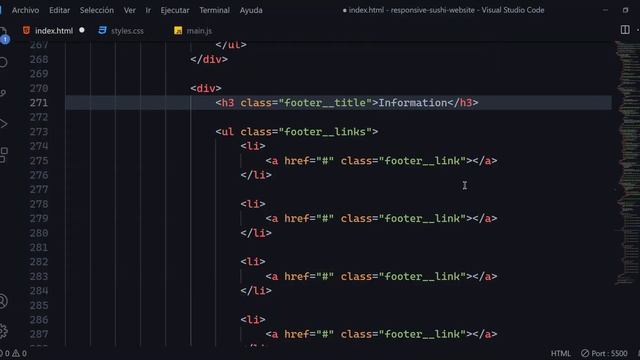Click the window title text
Screen dimensions: 640x360
click(x=443, y=10)
